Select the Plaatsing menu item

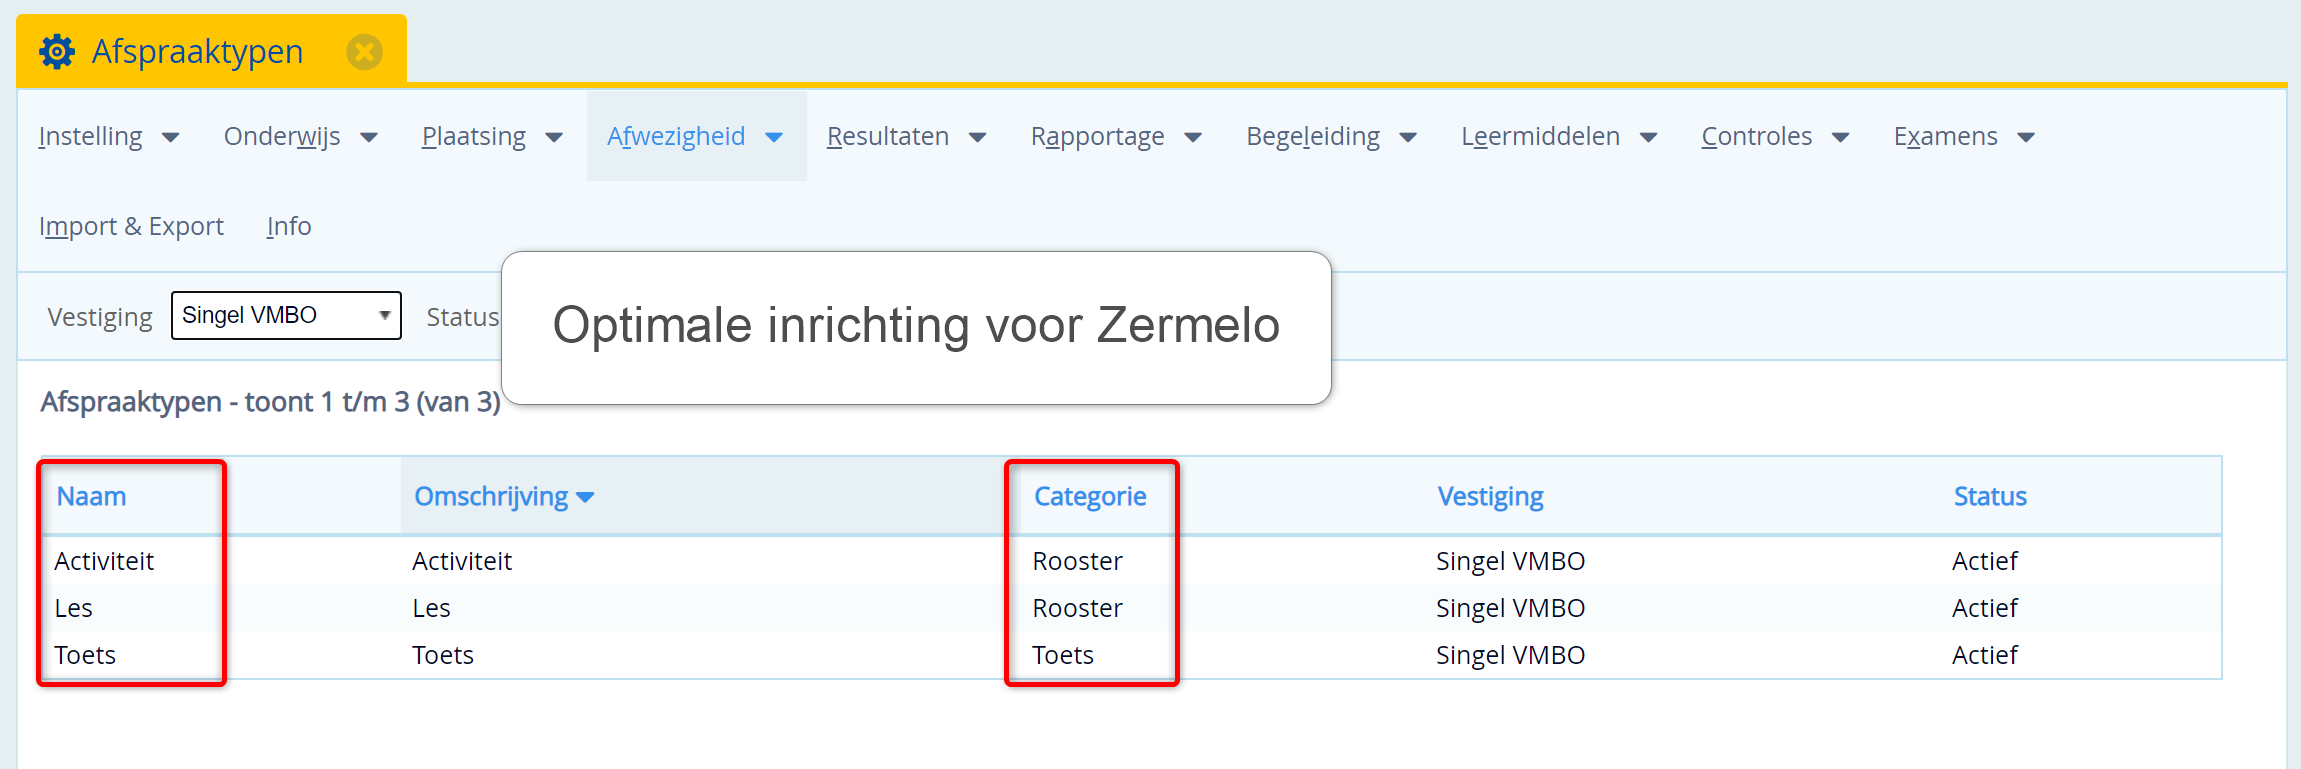[473, 136]
